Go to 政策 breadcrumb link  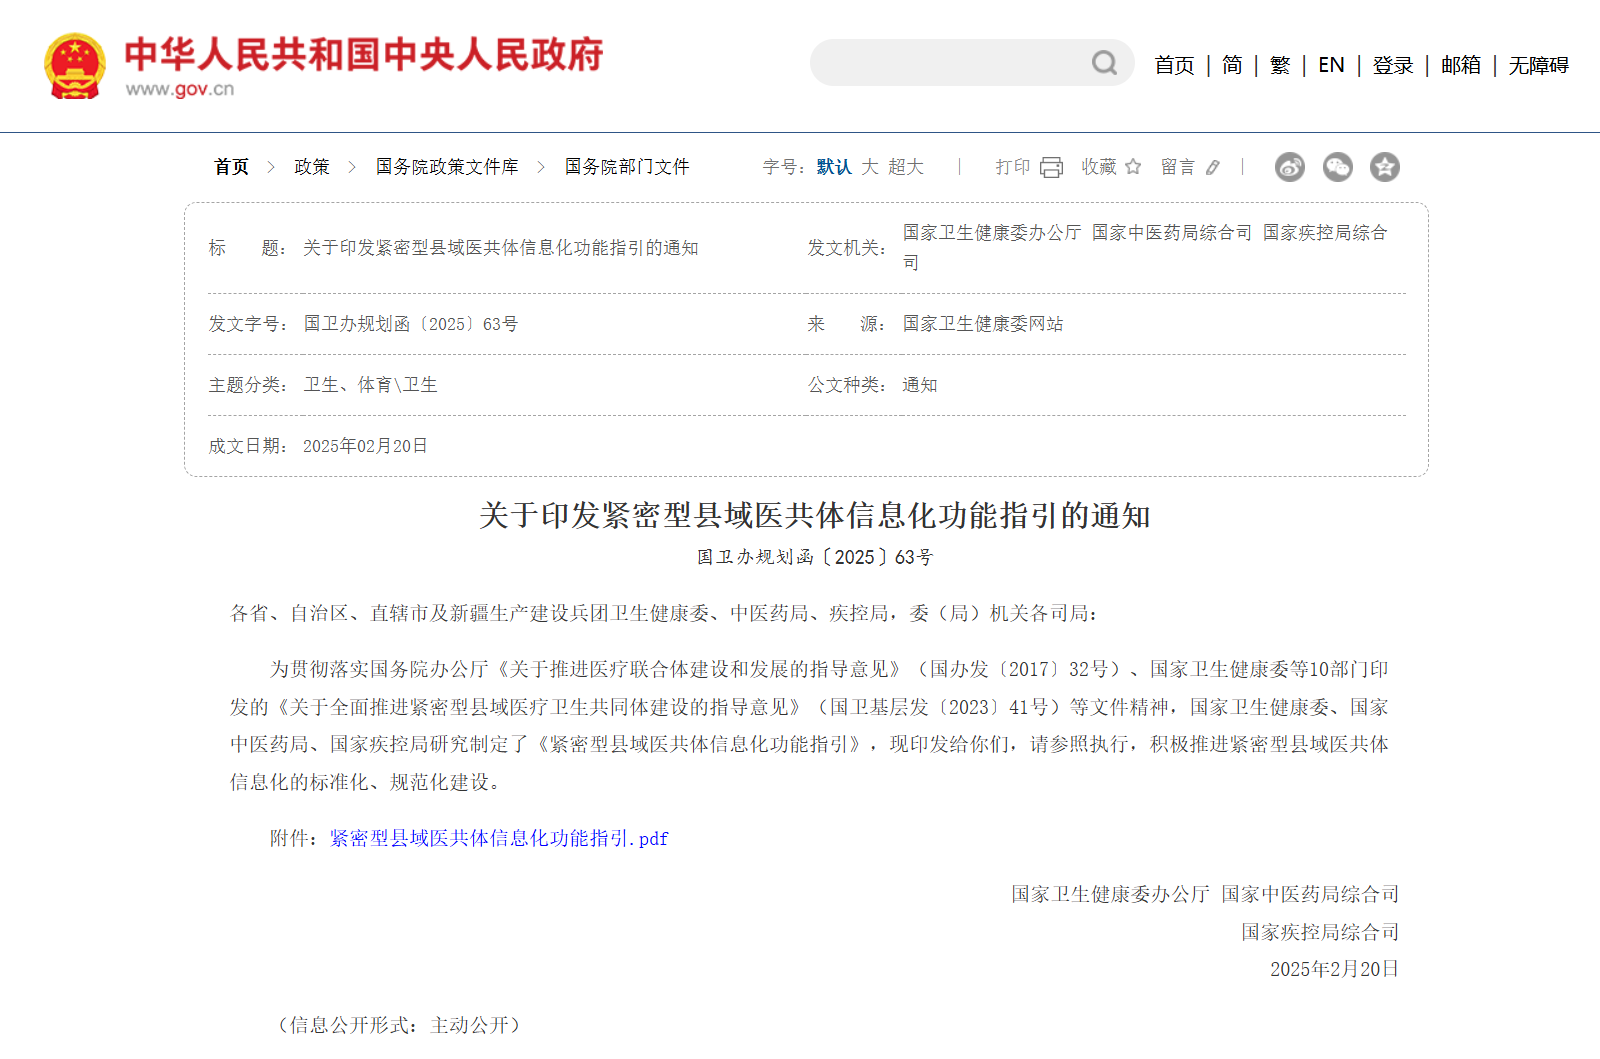(x=311, y=167)
